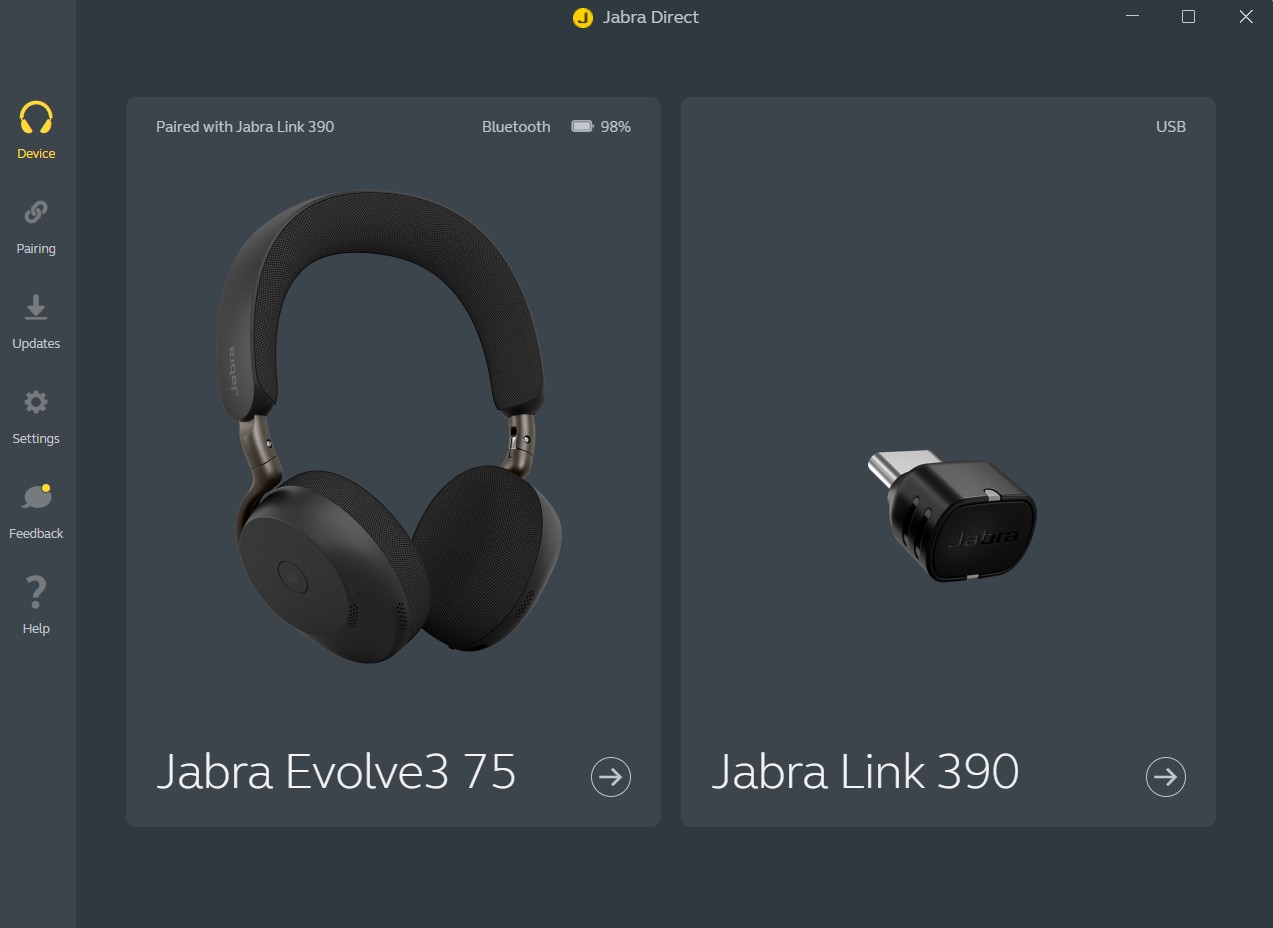Open Jabra Link 390 arrow button

click(x=1166, y=777)
